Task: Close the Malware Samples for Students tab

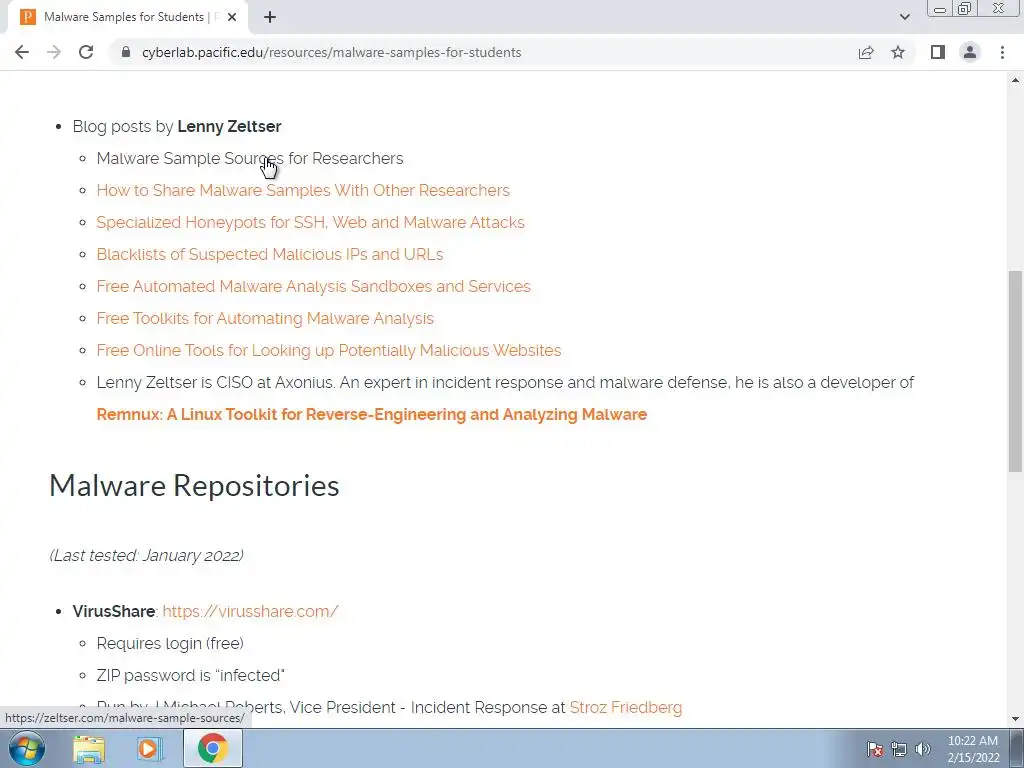Action: click(232, 17)
